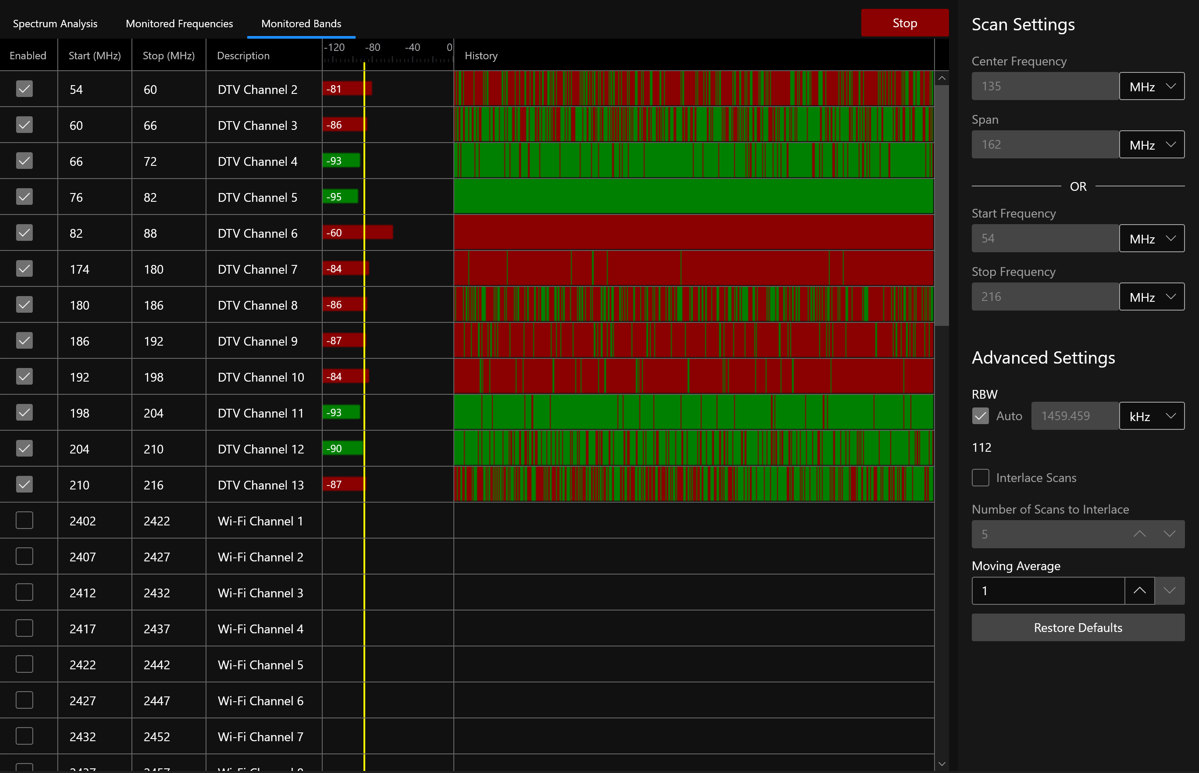The width and height of the screenshot is (1199, 773).
Task: Click the Stop Frequency input field
Action: [x=1045, y=297]
